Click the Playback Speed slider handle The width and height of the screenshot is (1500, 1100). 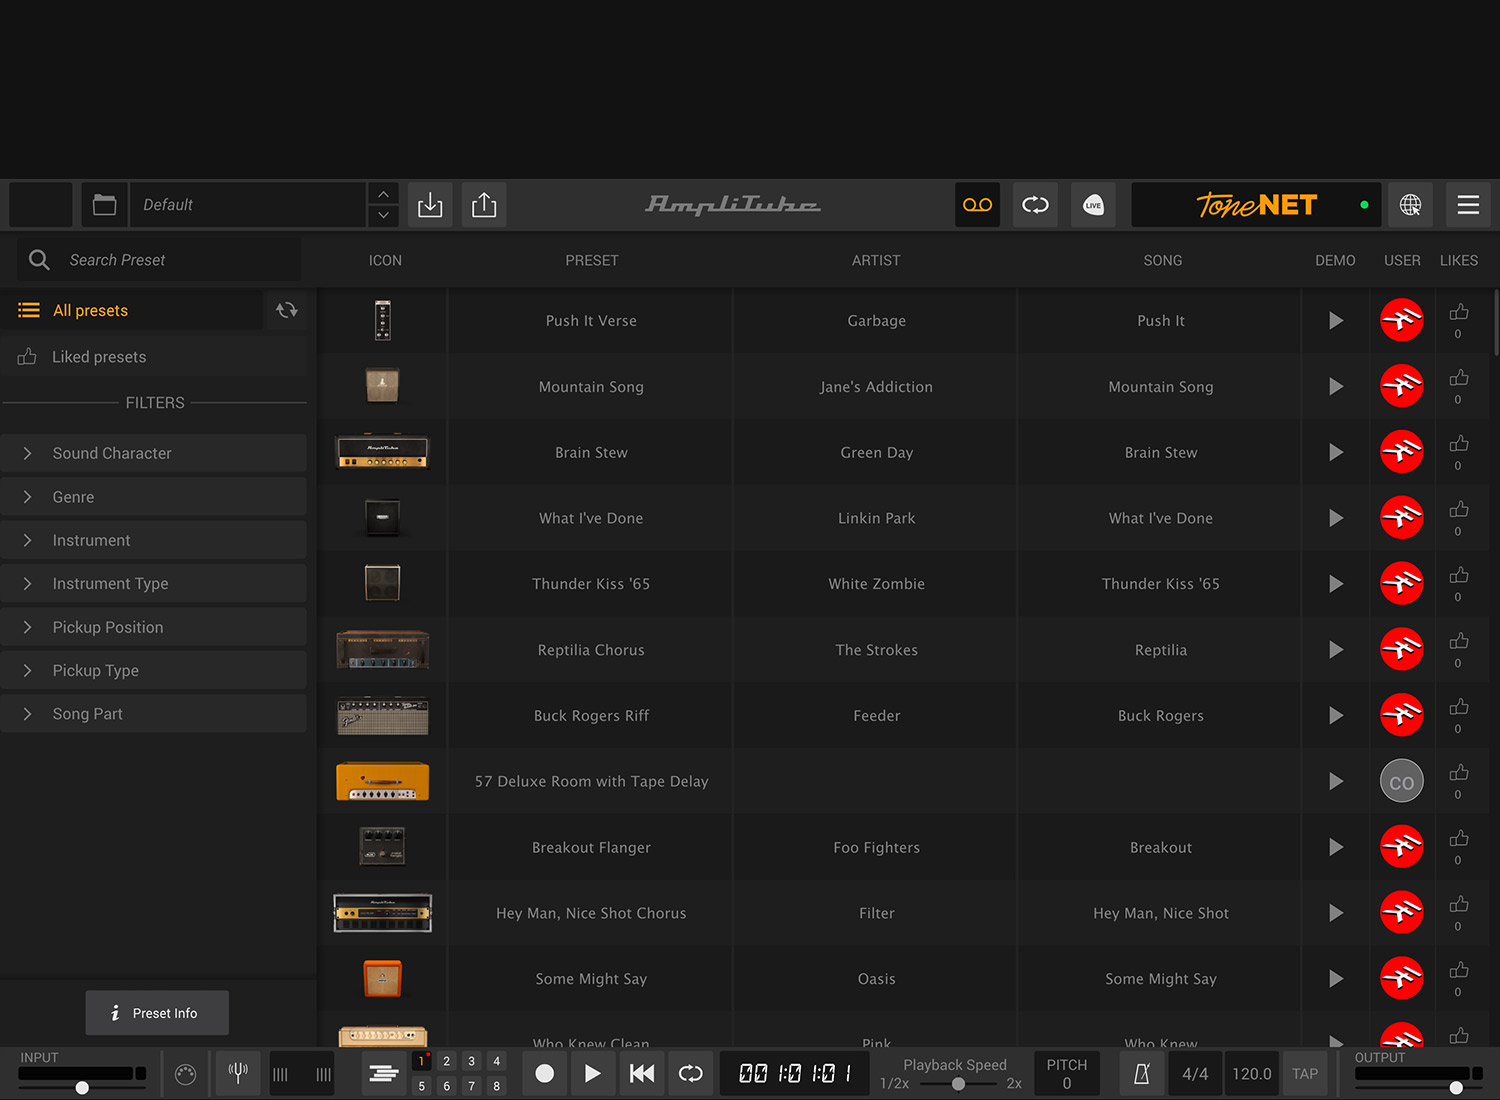click(958, 1084)
